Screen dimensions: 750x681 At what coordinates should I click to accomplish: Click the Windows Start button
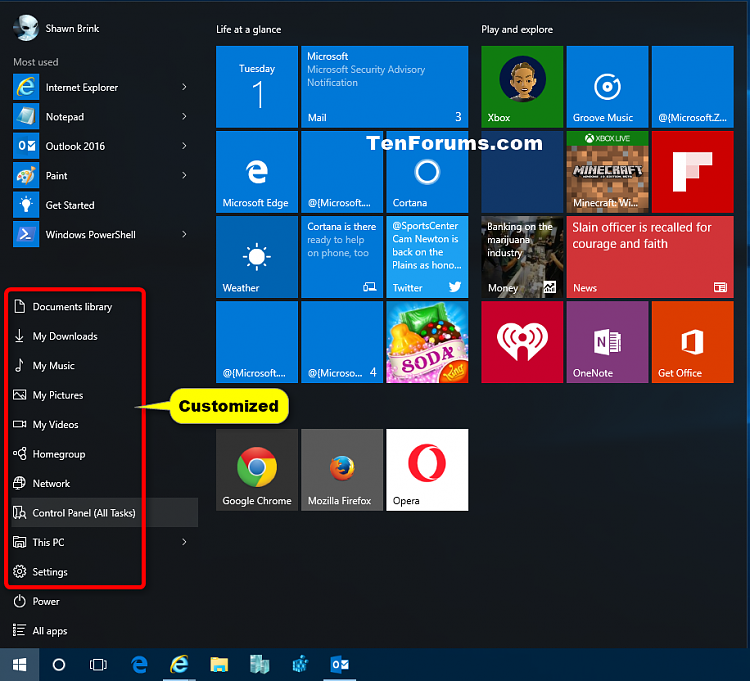pos(19,665)
